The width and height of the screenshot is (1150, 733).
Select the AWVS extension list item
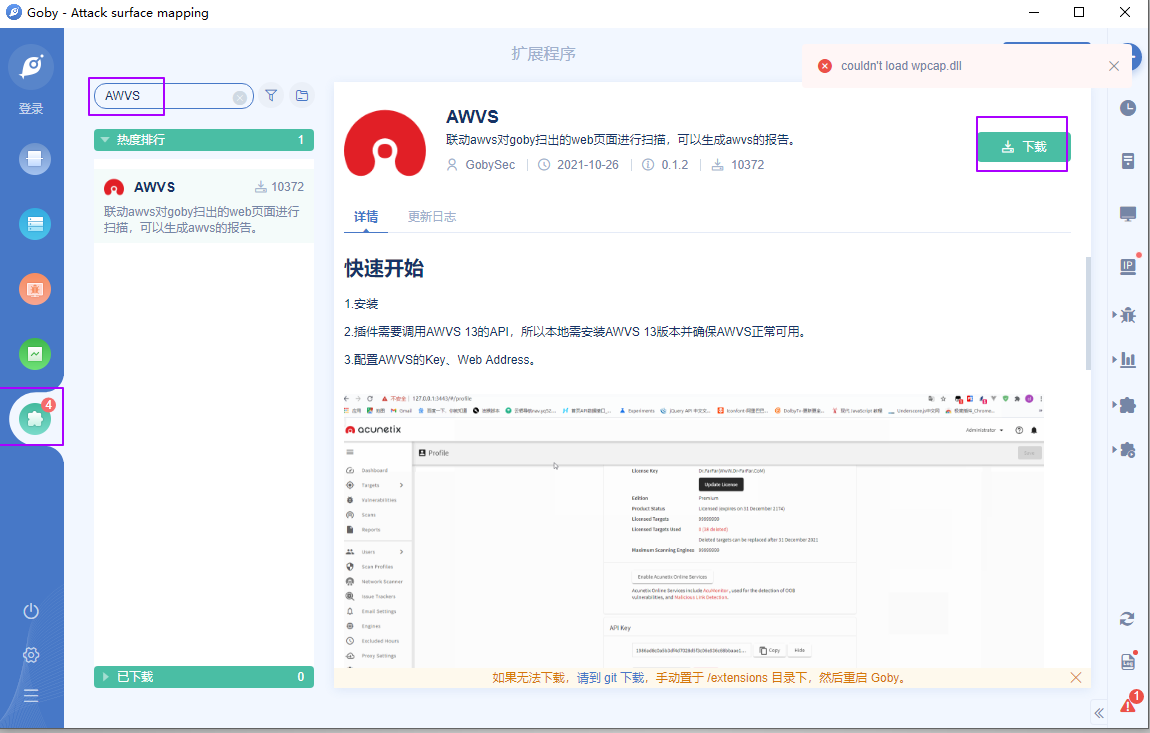tap(204, 206)
